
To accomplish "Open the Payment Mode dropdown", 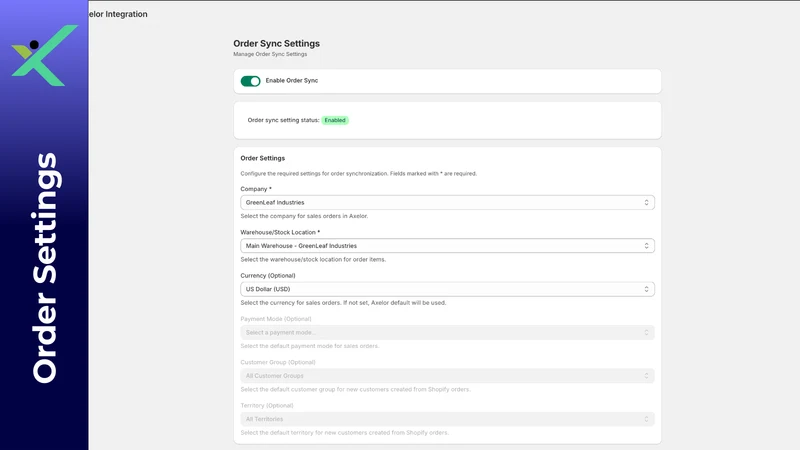I will coord(447,333).
